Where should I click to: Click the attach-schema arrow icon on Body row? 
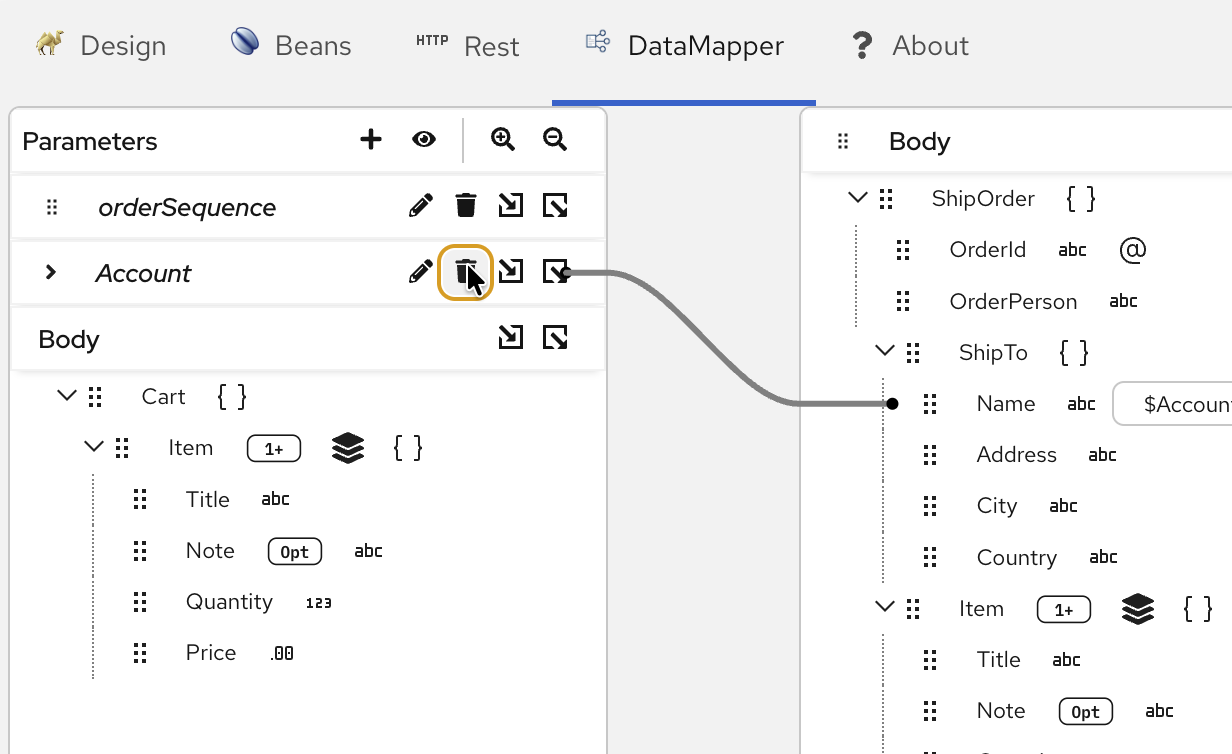click(x=510, y=338)
